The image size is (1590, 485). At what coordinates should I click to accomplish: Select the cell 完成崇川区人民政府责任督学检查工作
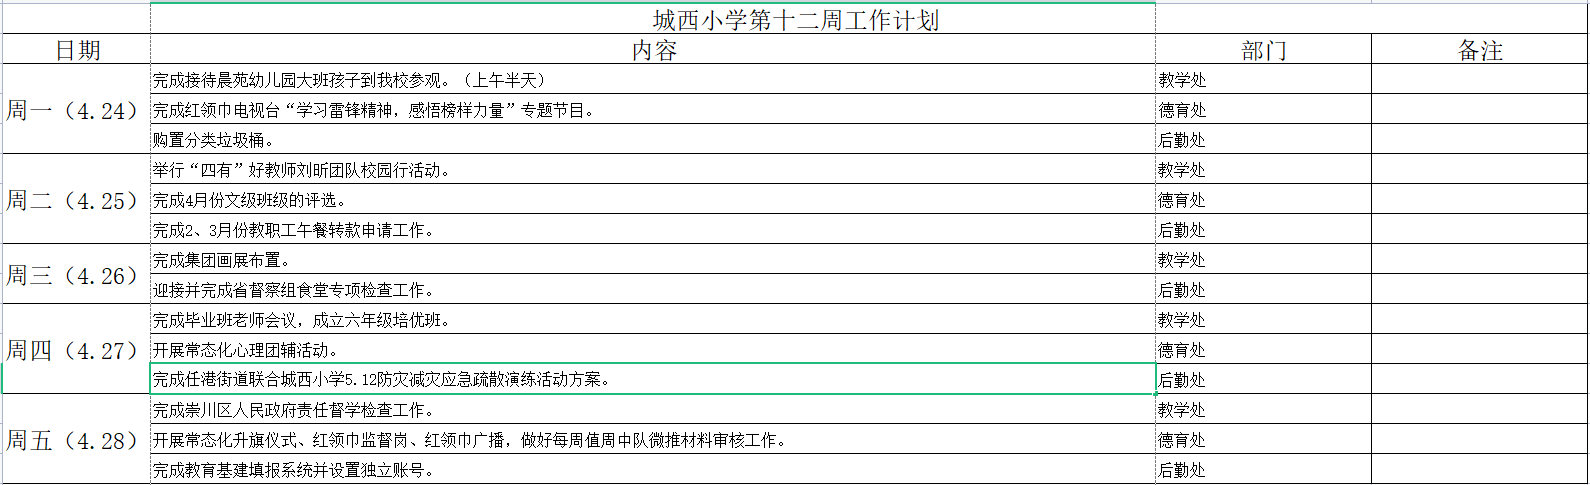(x=653, y=409)
